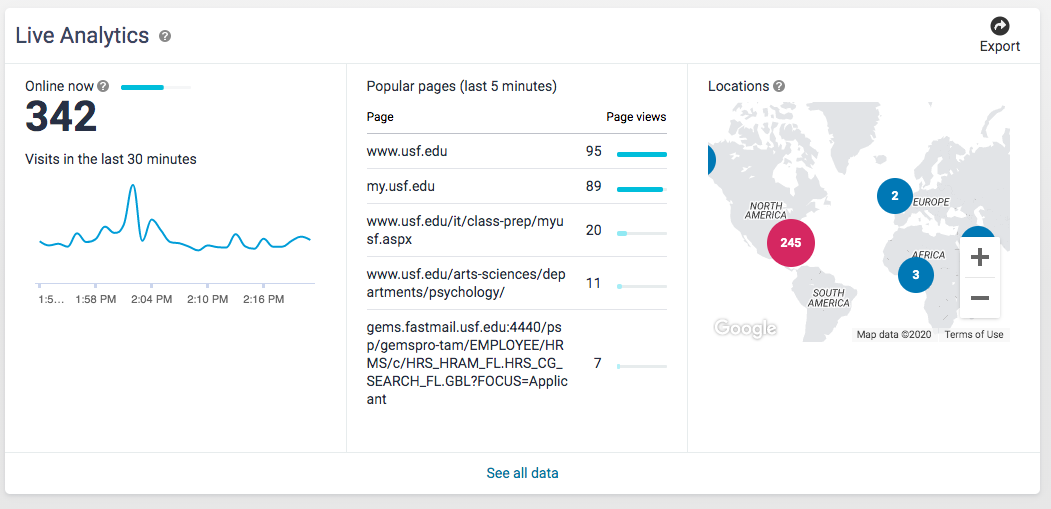Viewport: 1051px width, 509px height.
Task: Open the class-prep myusf.aspx page entry
Action: (464, 230)
